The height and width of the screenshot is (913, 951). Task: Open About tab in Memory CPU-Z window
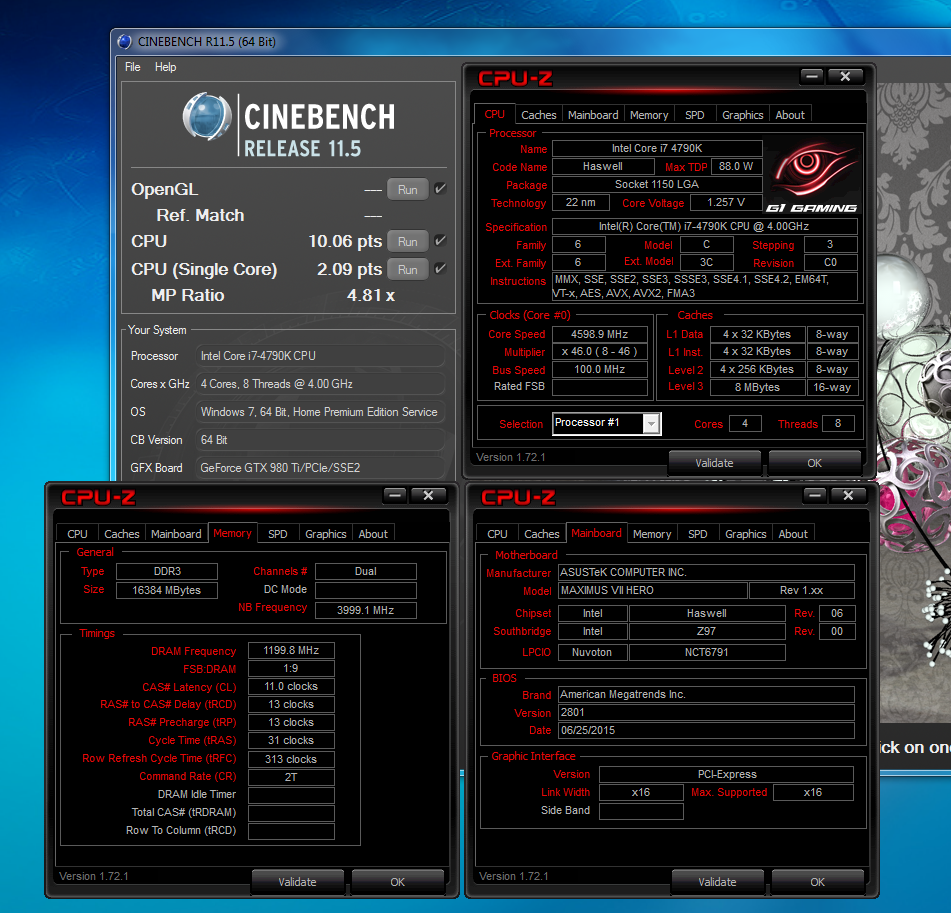point(373,534)
